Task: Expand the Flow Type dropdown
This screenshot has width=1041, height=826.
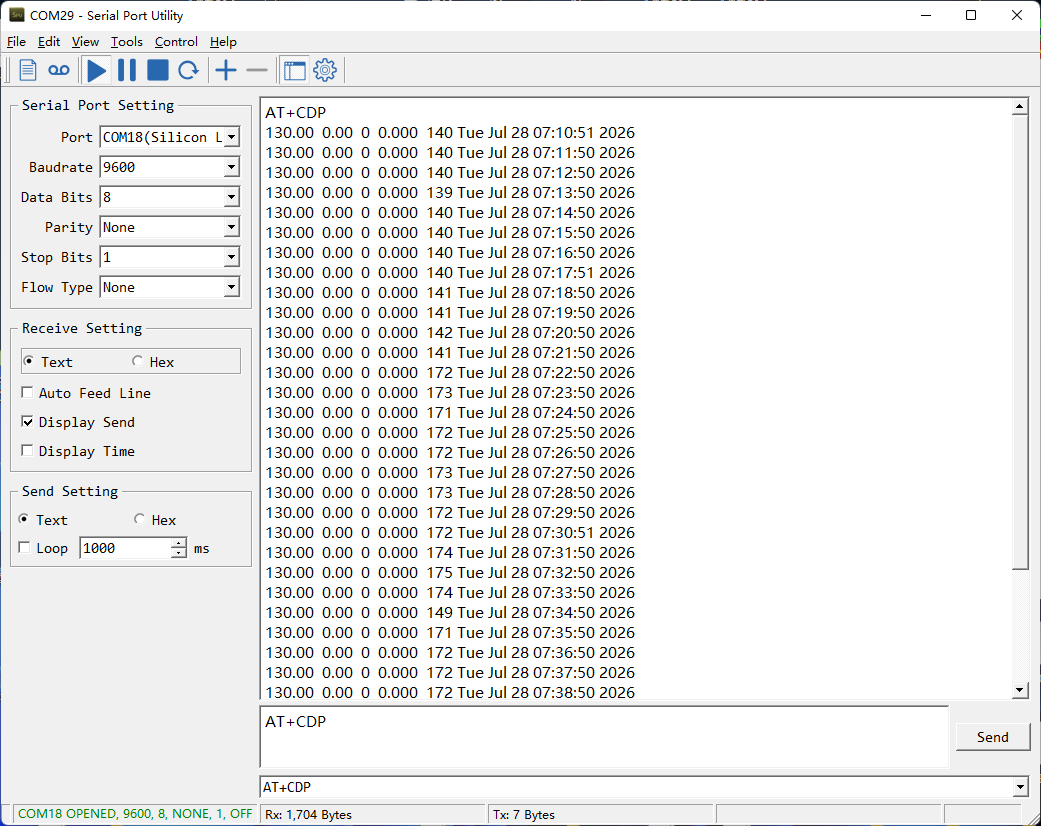Action: click(231, 288)
